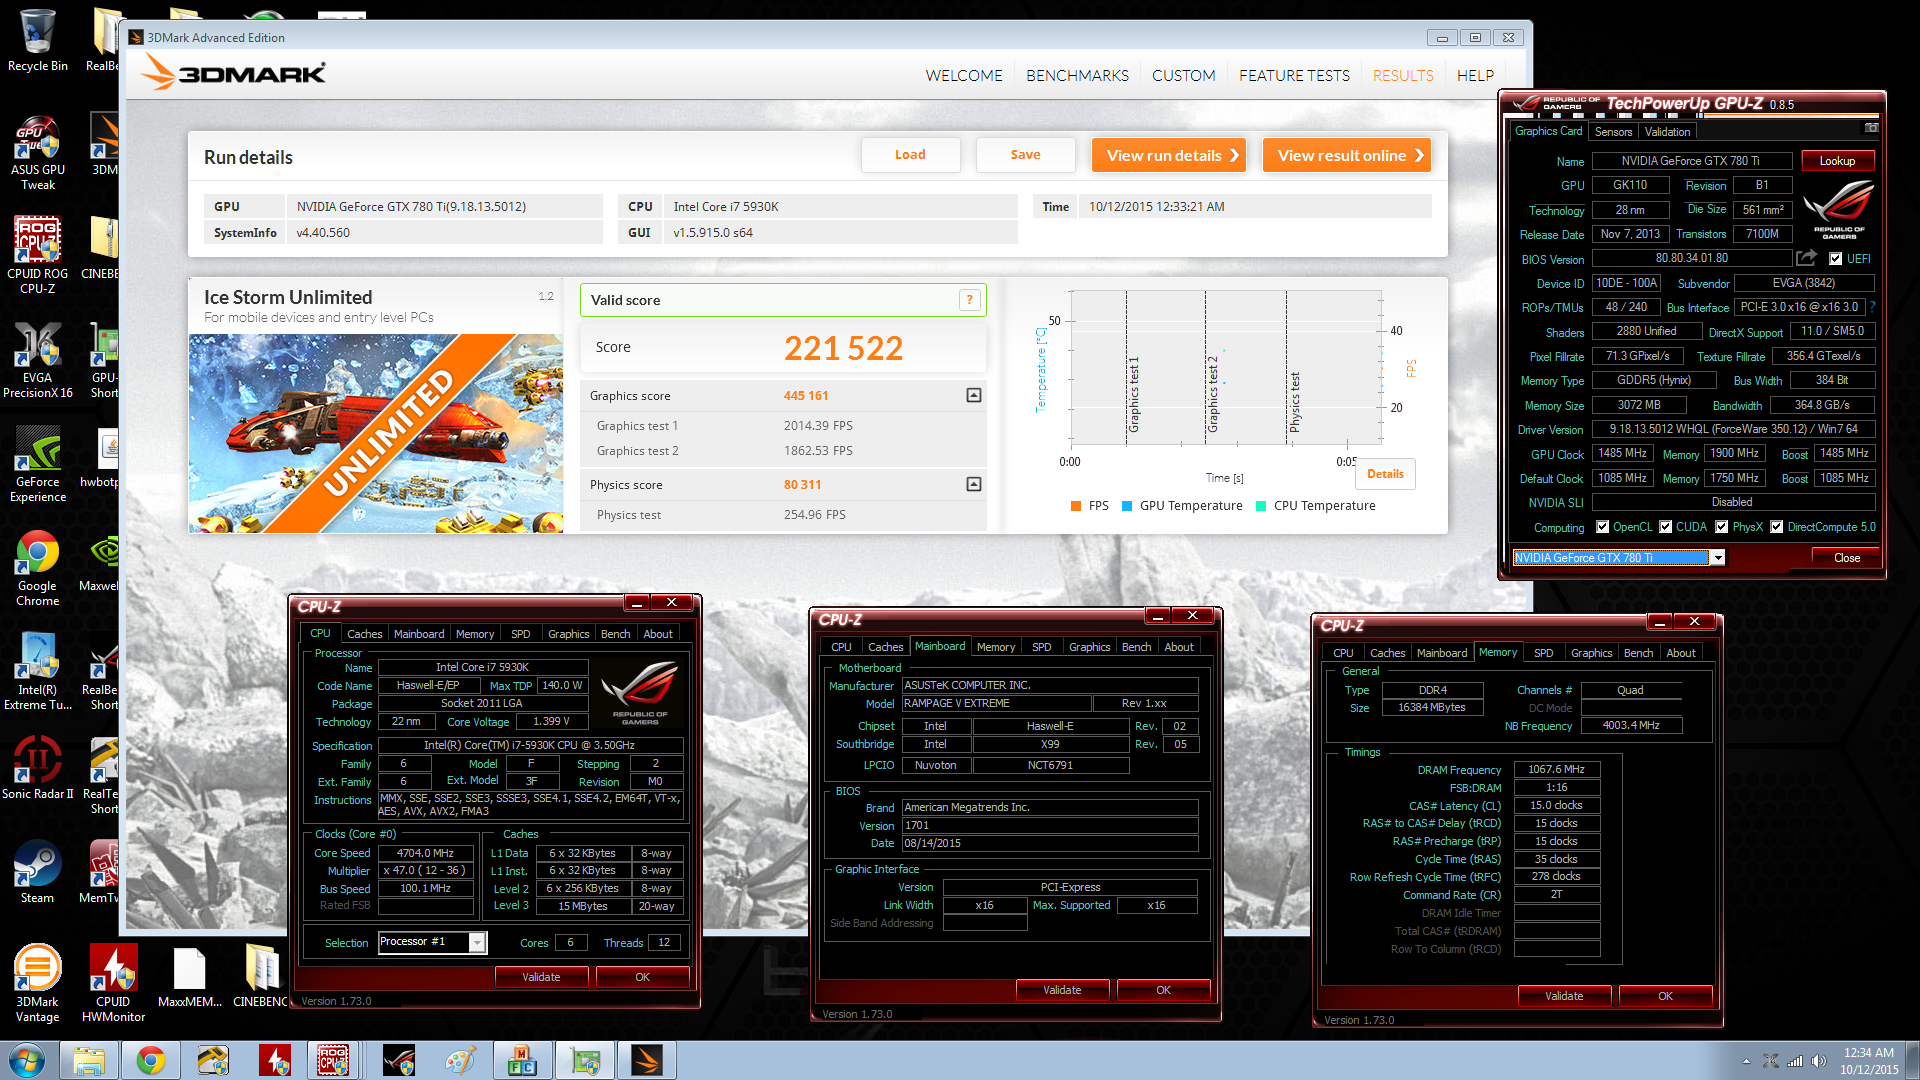This screenshot has height=1080, width=1920.
Task: Open Intel Extreme Tuning desktop shortcut
Action: 38,672
